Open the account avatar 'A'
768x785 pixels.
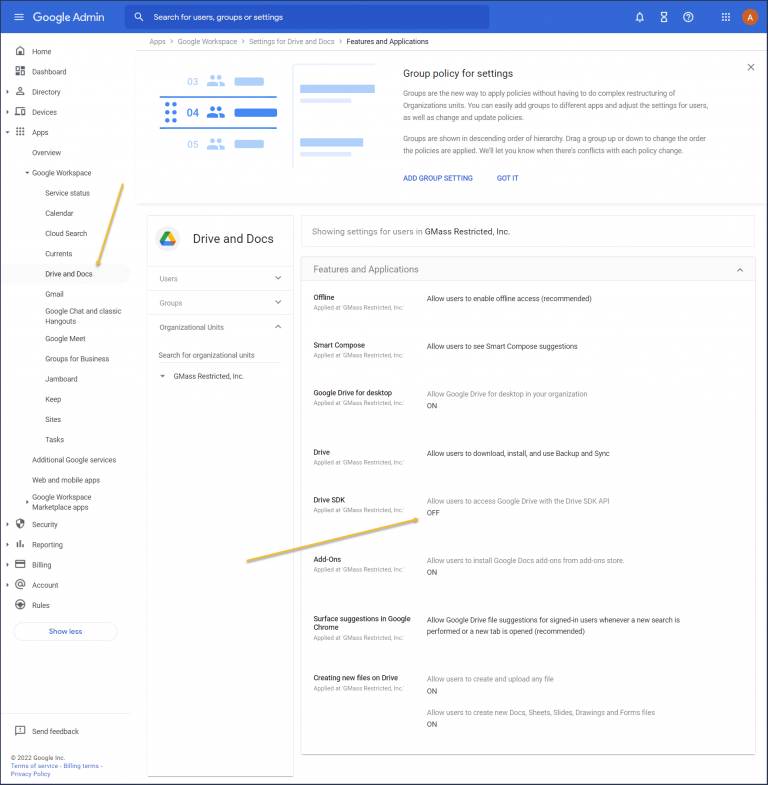750,18
